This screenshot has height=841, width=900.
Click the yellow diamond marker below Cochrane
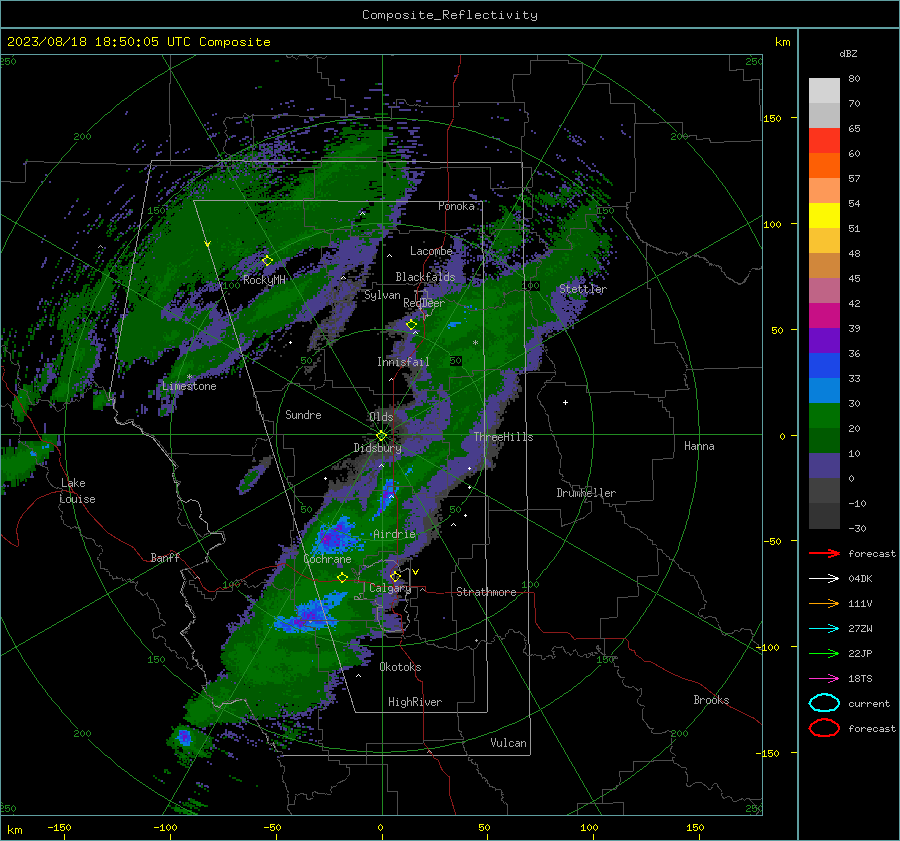[343, 578]
